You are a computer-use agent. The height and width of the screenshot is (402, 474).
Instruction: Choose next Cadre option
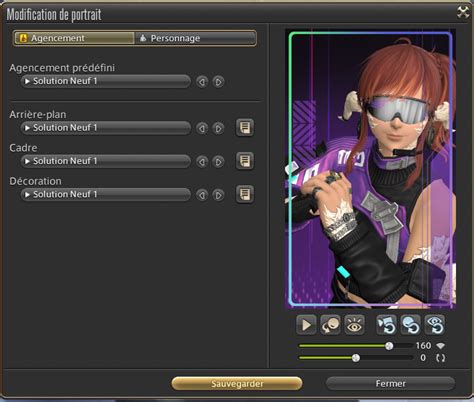218,162
